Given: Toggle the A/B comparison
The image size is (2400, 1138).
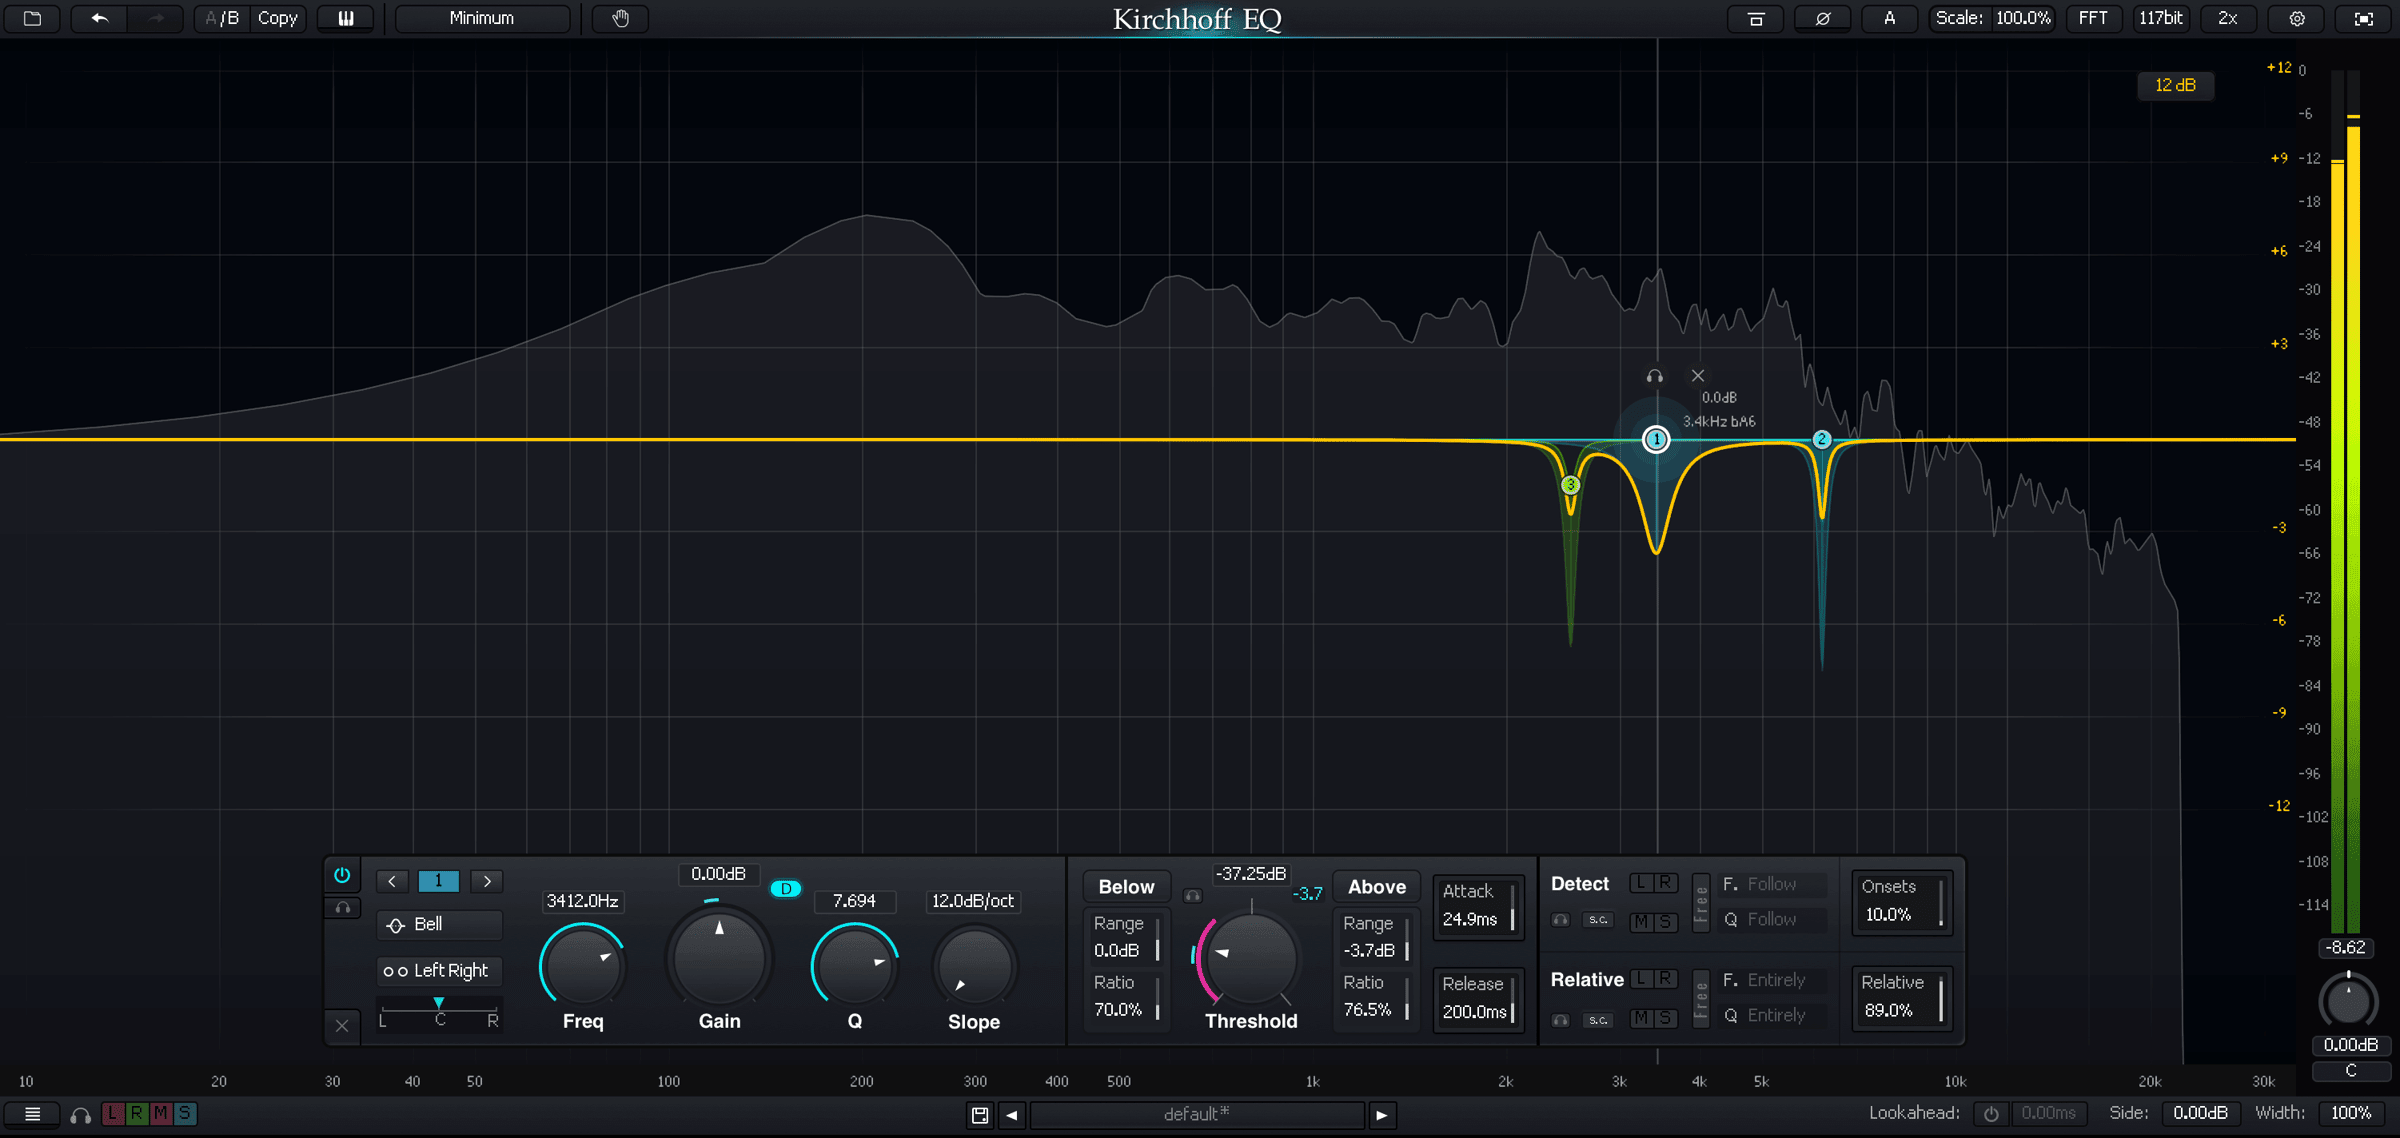Looking at the screenshot, I should pyautogui.click(x=222, y=18).
